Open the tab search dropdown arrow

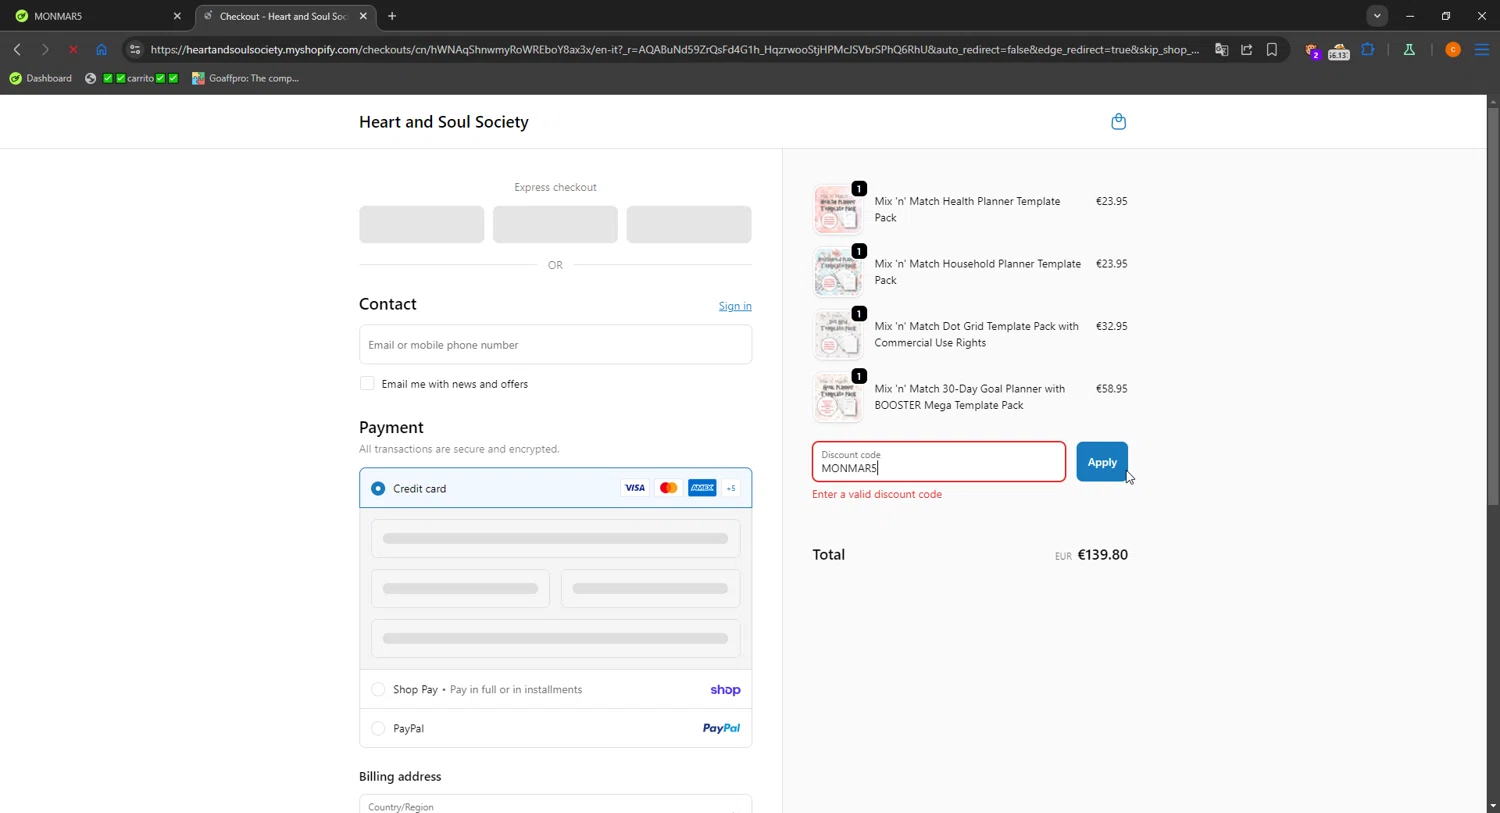(1377, 16)
